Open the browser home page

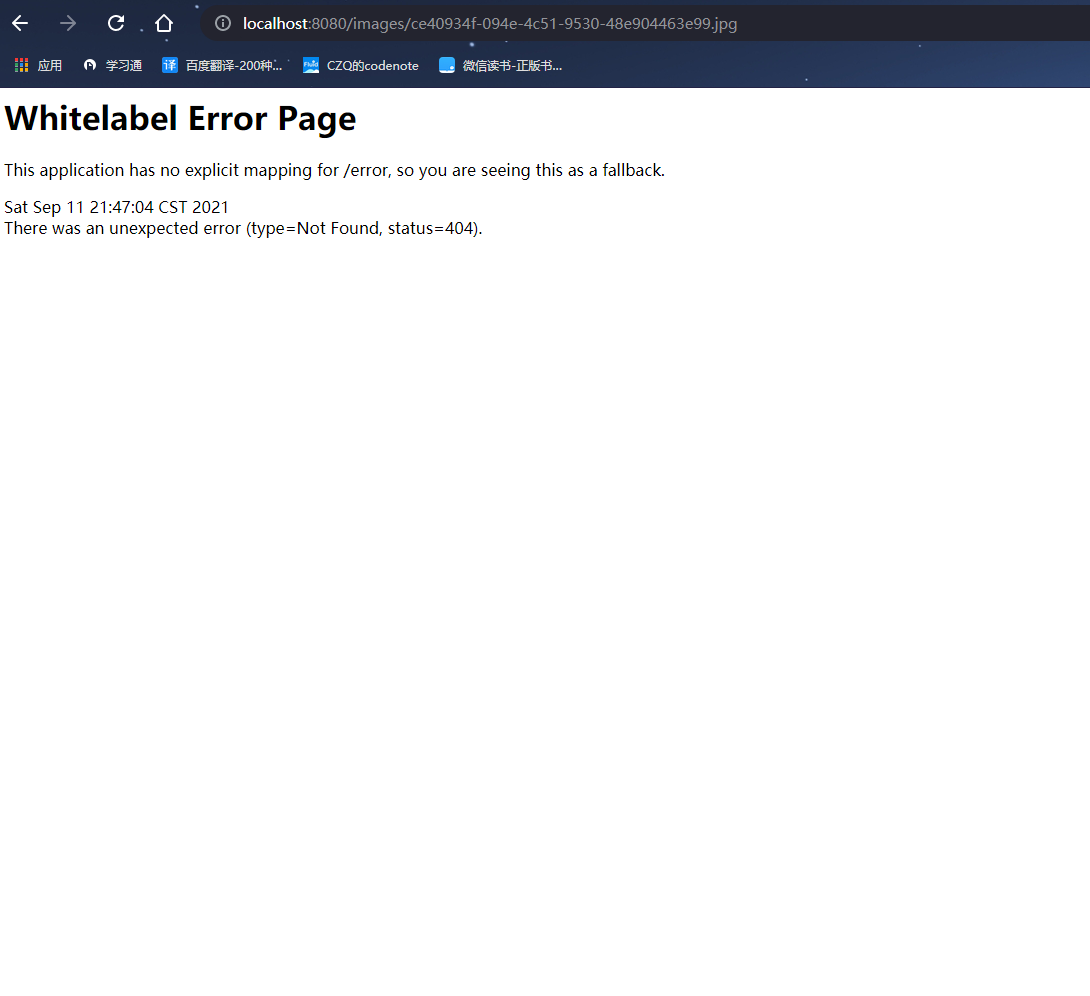[164, 23]
